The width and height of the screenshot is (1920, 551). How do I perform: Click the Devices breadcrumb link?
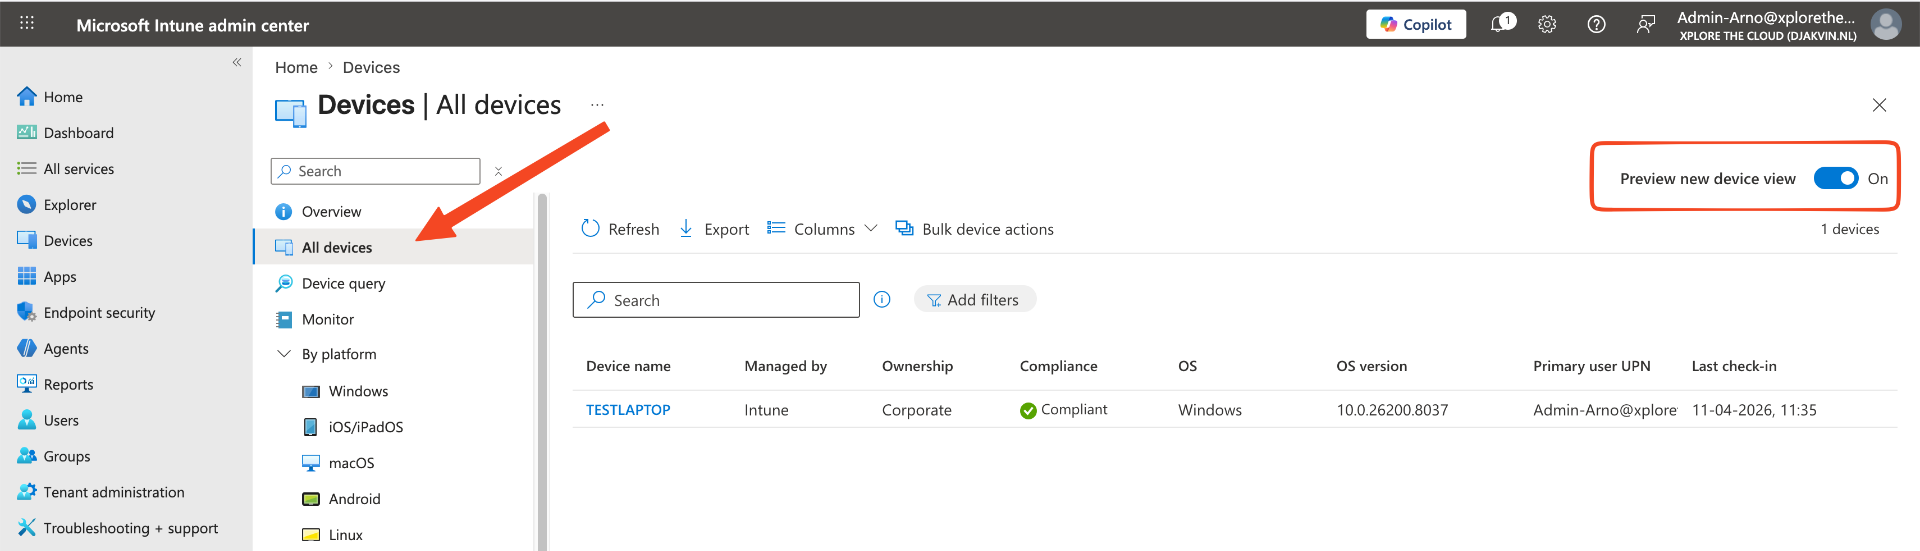[371, 67]
